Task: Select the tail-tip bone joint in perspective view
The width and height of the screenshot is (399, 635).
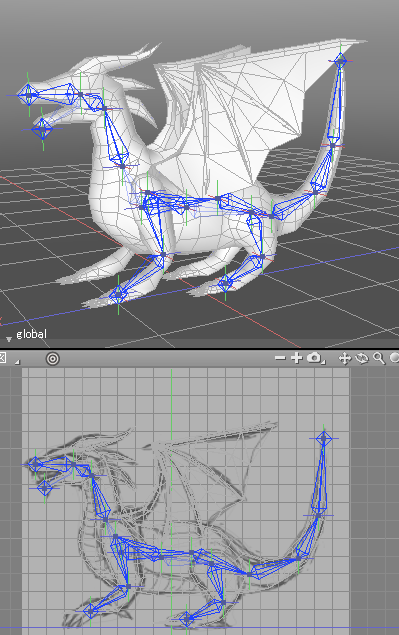Action: (341, 61)
